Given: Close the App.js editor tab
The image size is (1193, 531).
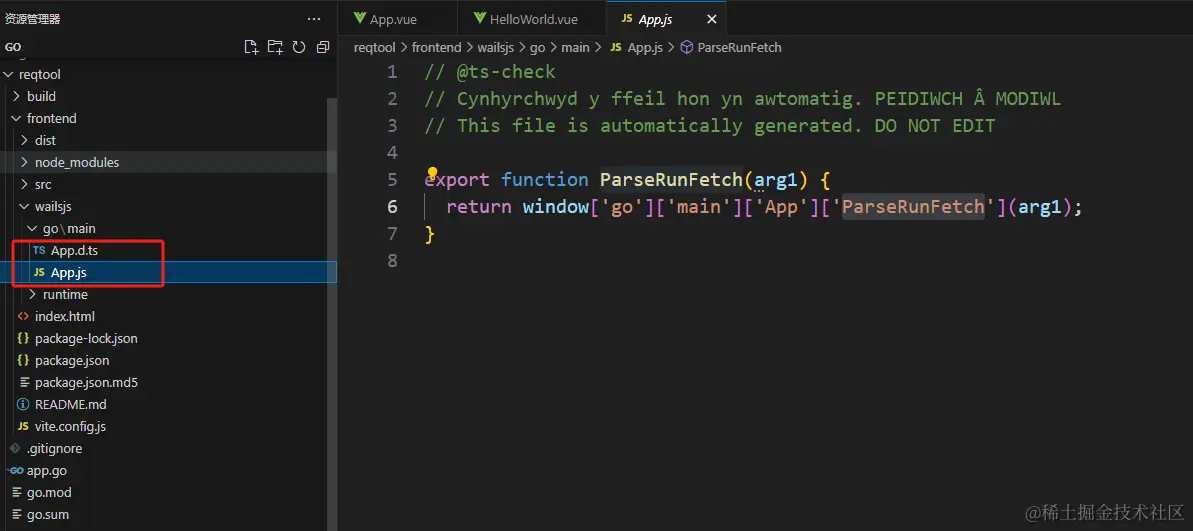Looking at the screenshot, I should click(711, 19).
